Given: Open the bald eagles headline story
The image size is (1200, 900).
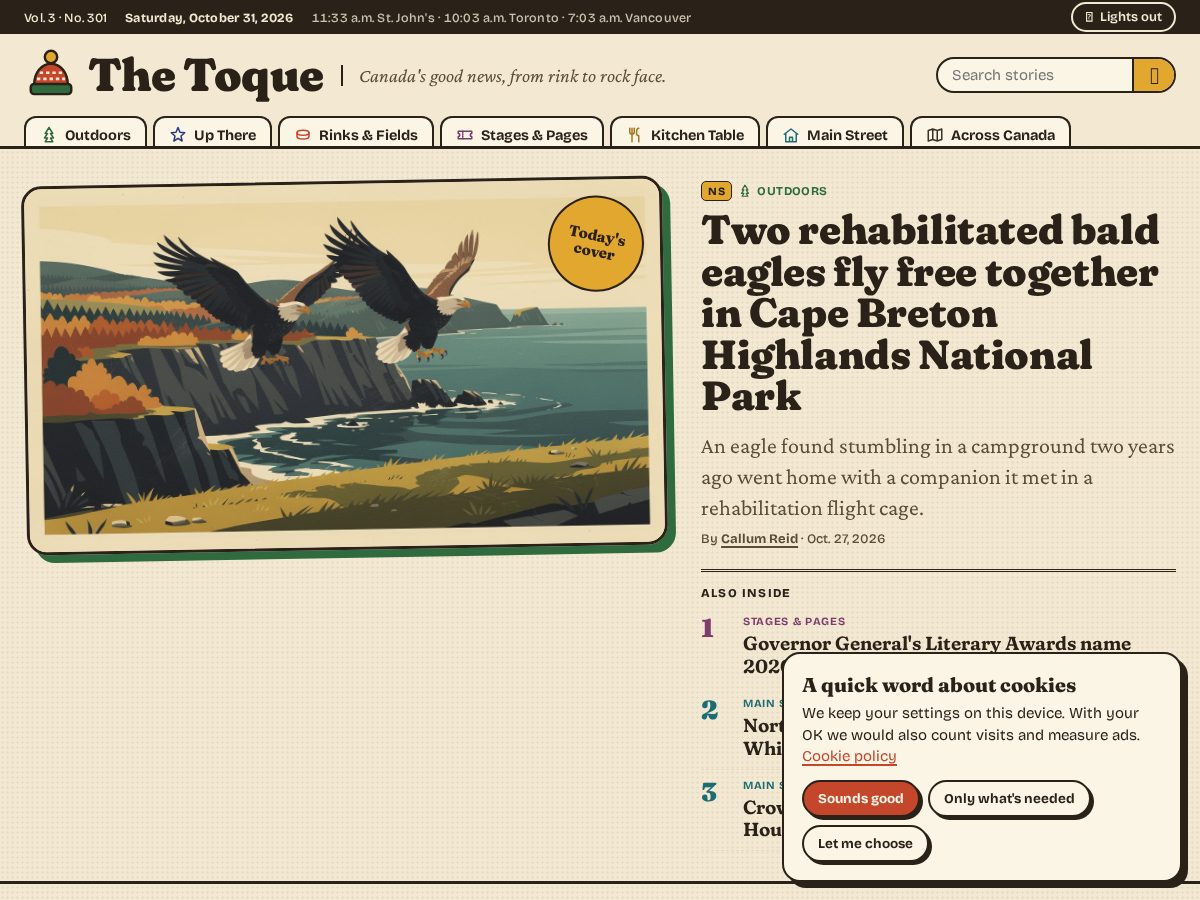Looking at the screenshot, I should (930, 313).
